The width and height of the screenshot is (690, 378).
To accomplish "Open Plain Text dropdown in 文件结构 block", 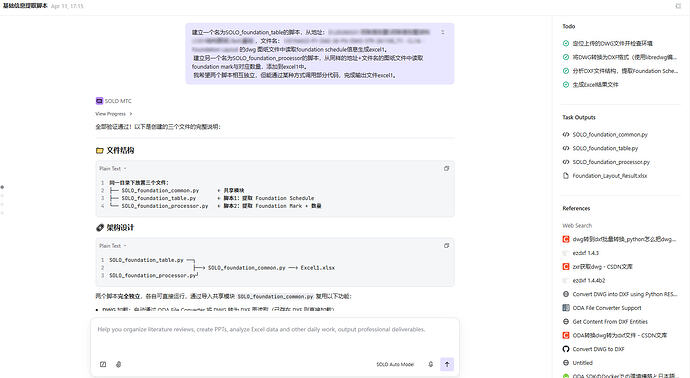I will click(113, 169).
